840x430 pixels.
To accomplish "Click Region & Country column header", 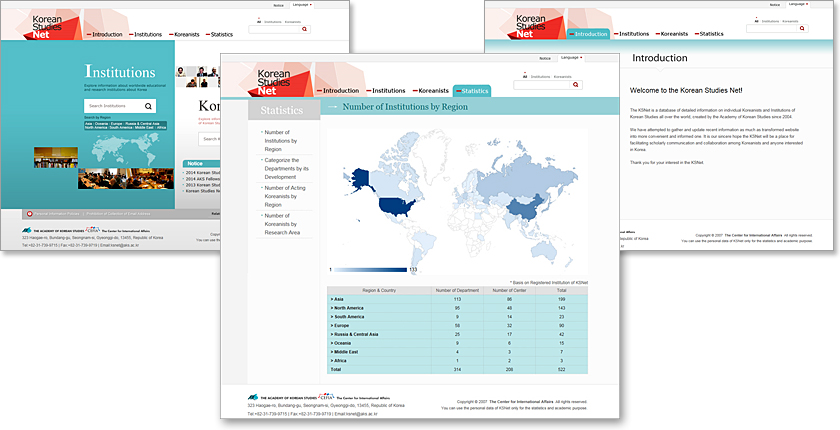I will (379, 290).
